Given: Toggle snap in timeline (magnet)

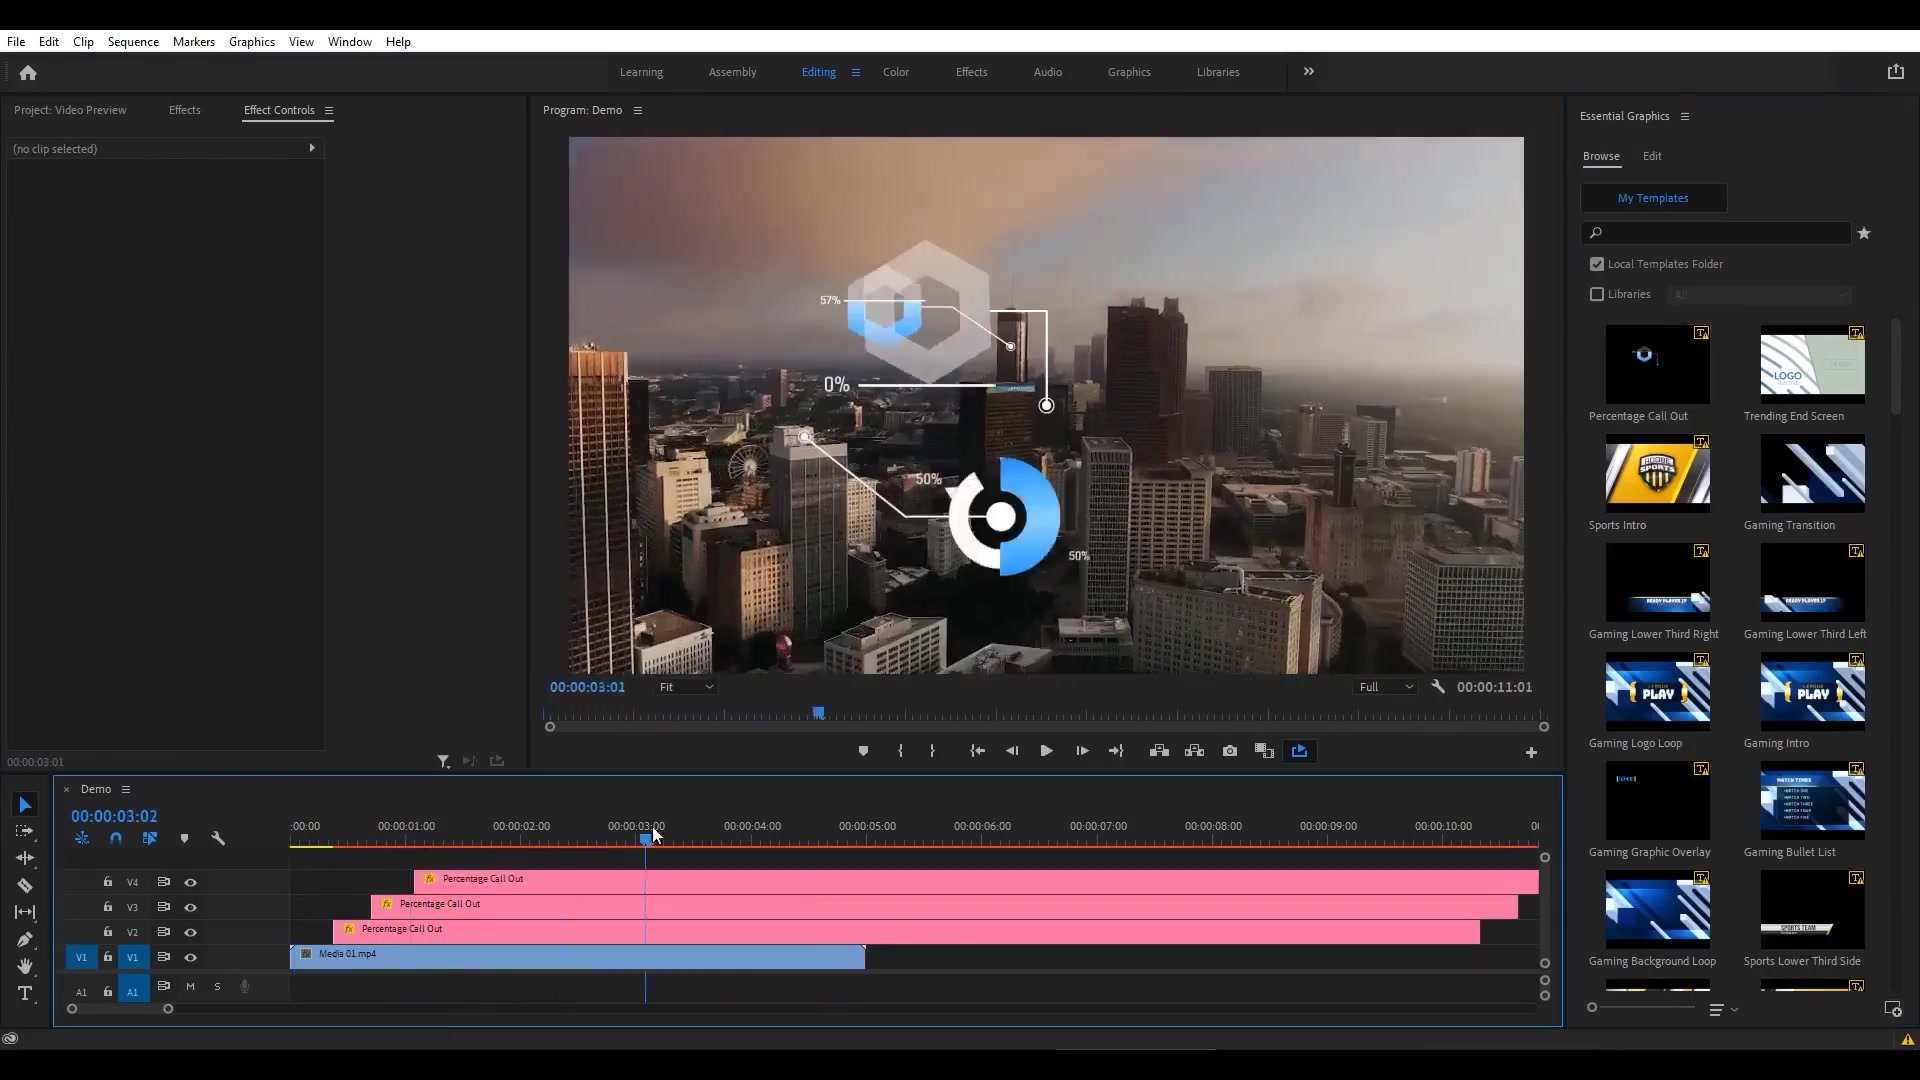Looking at the screenshot, I should pos(116,839).
